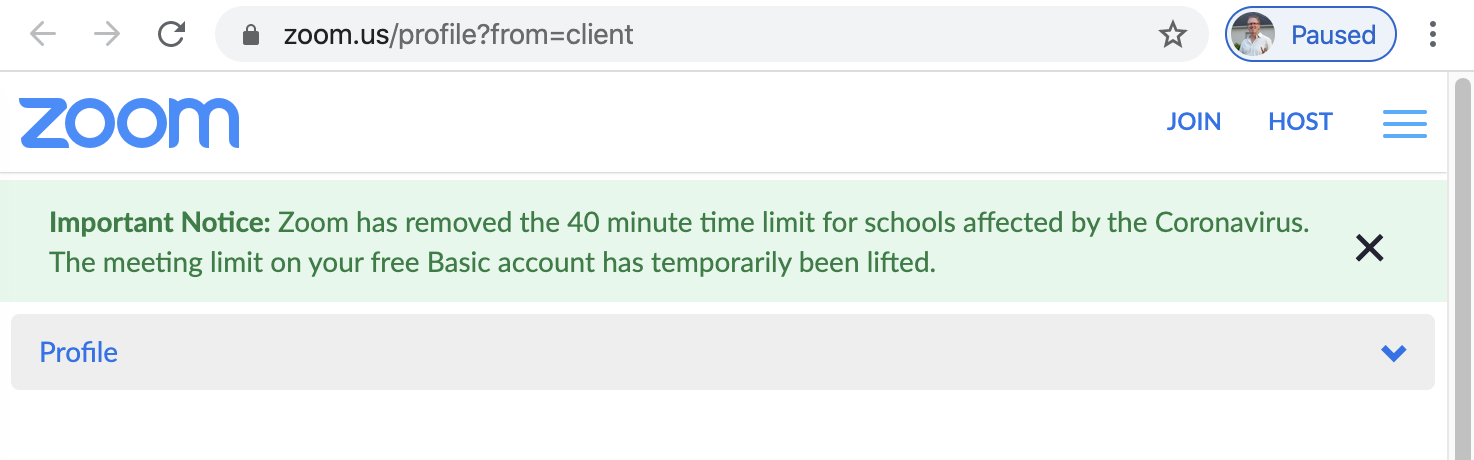Click the Important Notice message text

pyautogui.click(x=679, y=242)
